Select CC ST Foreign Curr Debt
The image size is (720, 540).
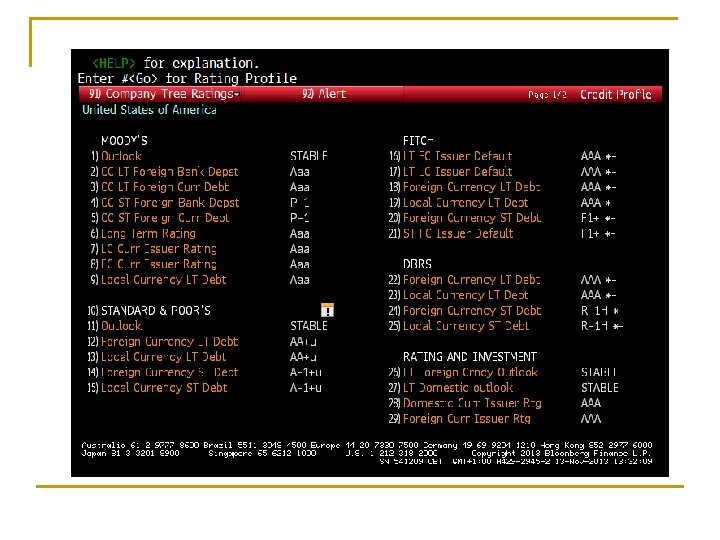(160, 218)
